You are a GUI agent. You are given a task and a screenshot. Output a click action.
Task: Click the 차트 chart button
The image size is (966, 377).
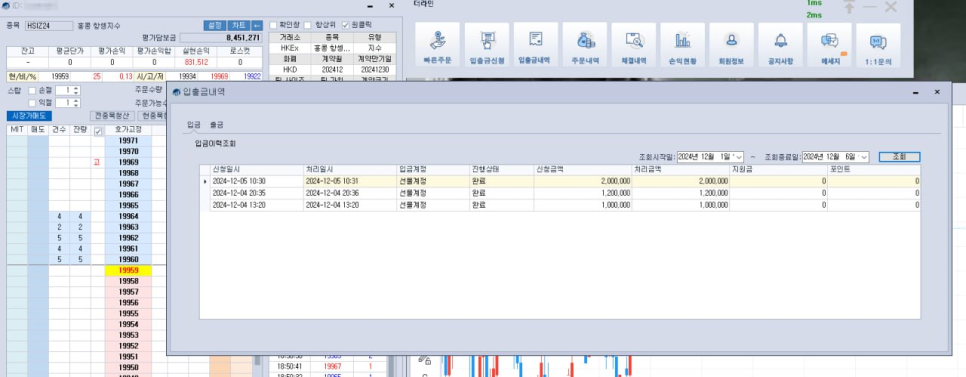pos(238,25)
